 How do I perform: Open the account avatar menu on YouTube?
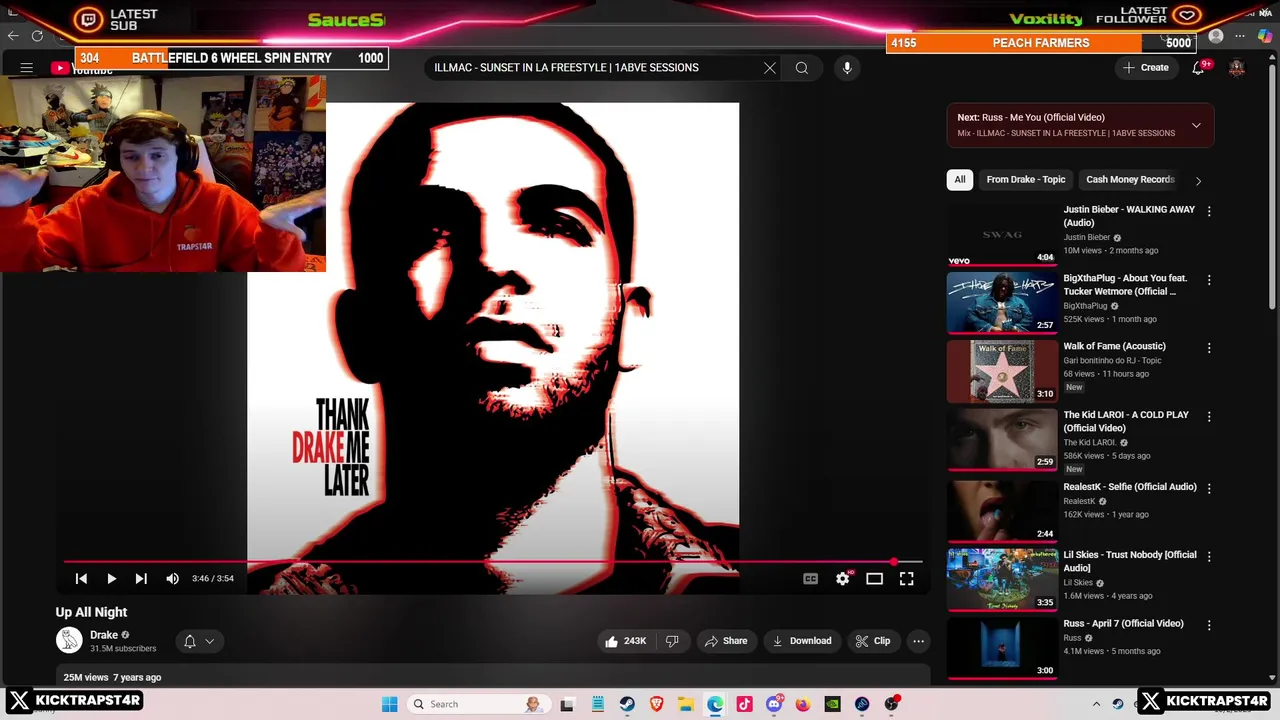click(1237, 68)
